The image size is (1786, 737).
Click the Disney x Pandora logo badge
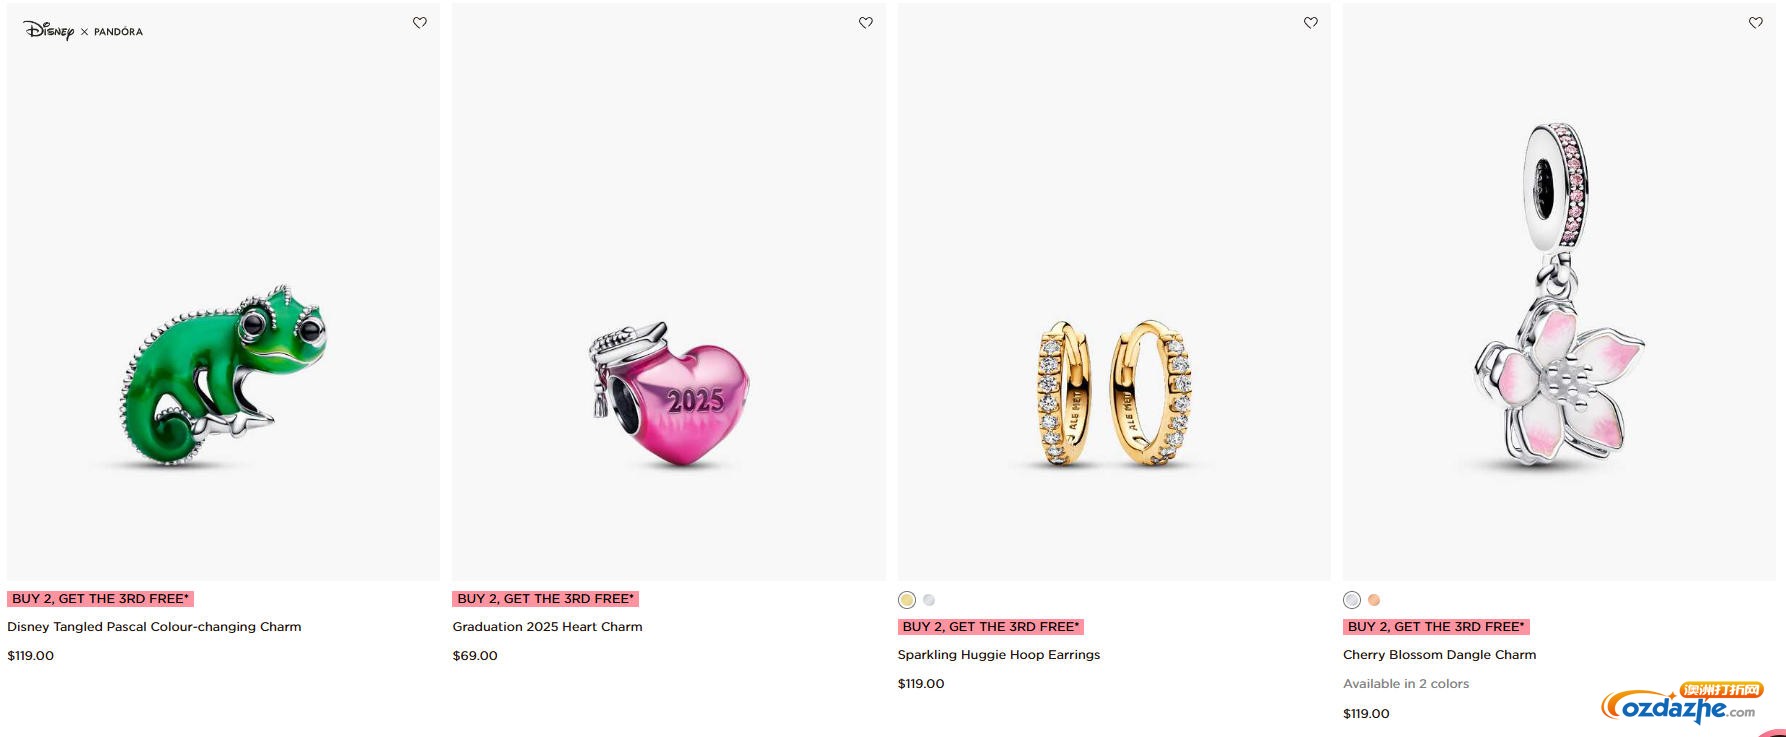83,31
